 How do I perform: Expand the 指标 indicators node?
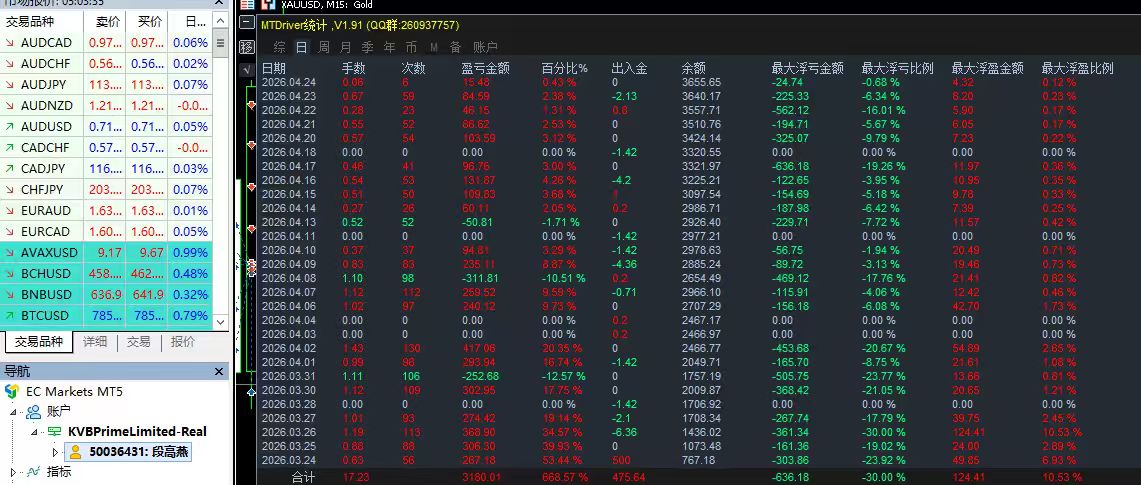coord(13,471)
